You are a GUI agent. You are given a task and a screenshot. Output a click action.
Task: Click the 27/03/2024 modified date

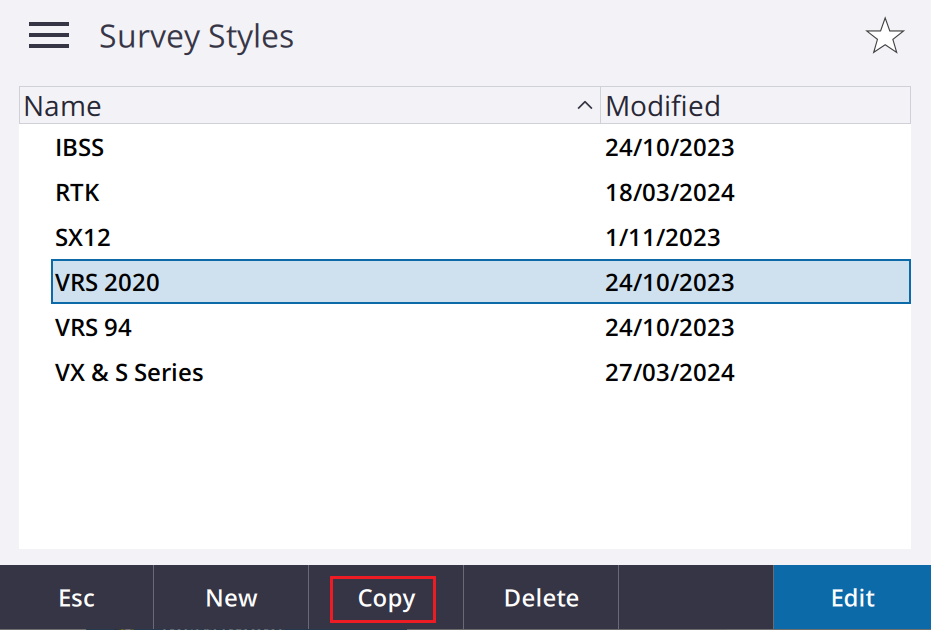[x=670, y=372]
